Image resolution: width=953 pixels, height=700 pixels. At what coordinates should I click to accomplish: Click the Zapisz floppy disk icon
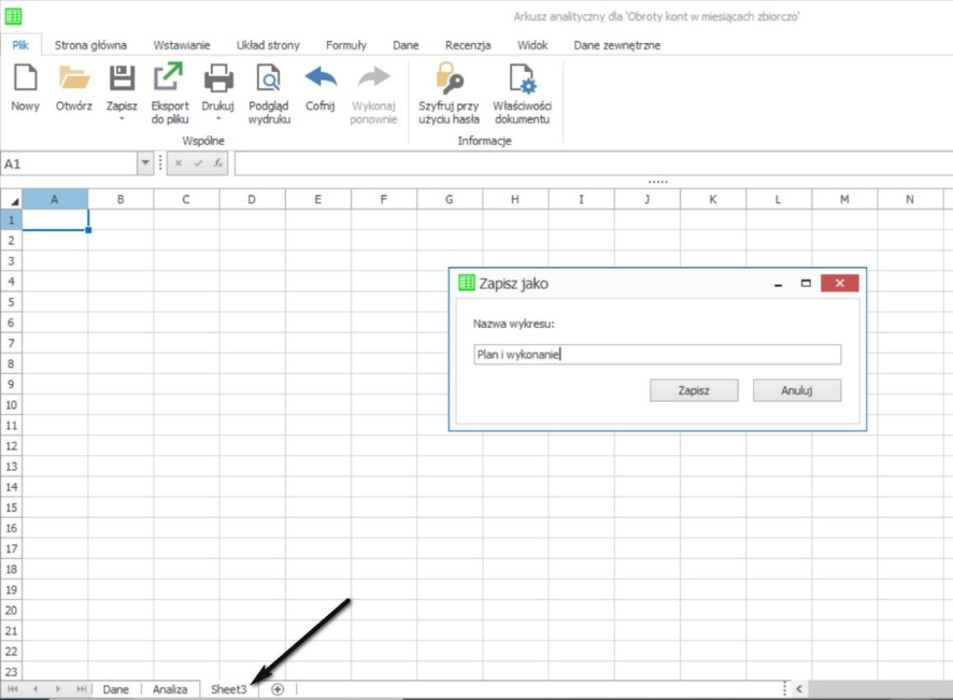tap(122, 79)
